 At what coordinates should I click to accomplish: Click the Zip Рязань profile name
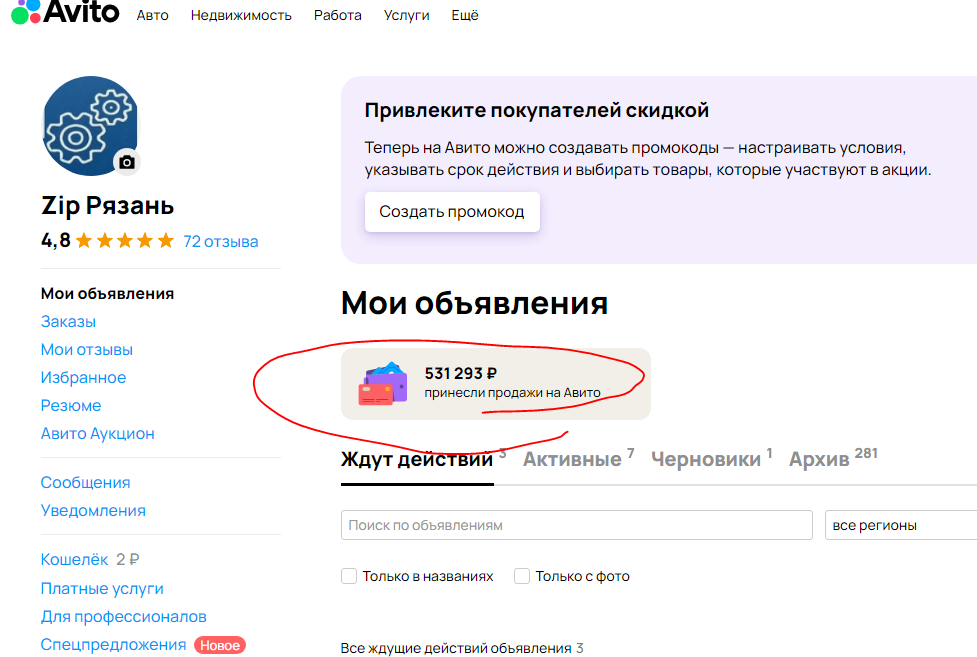107,206
